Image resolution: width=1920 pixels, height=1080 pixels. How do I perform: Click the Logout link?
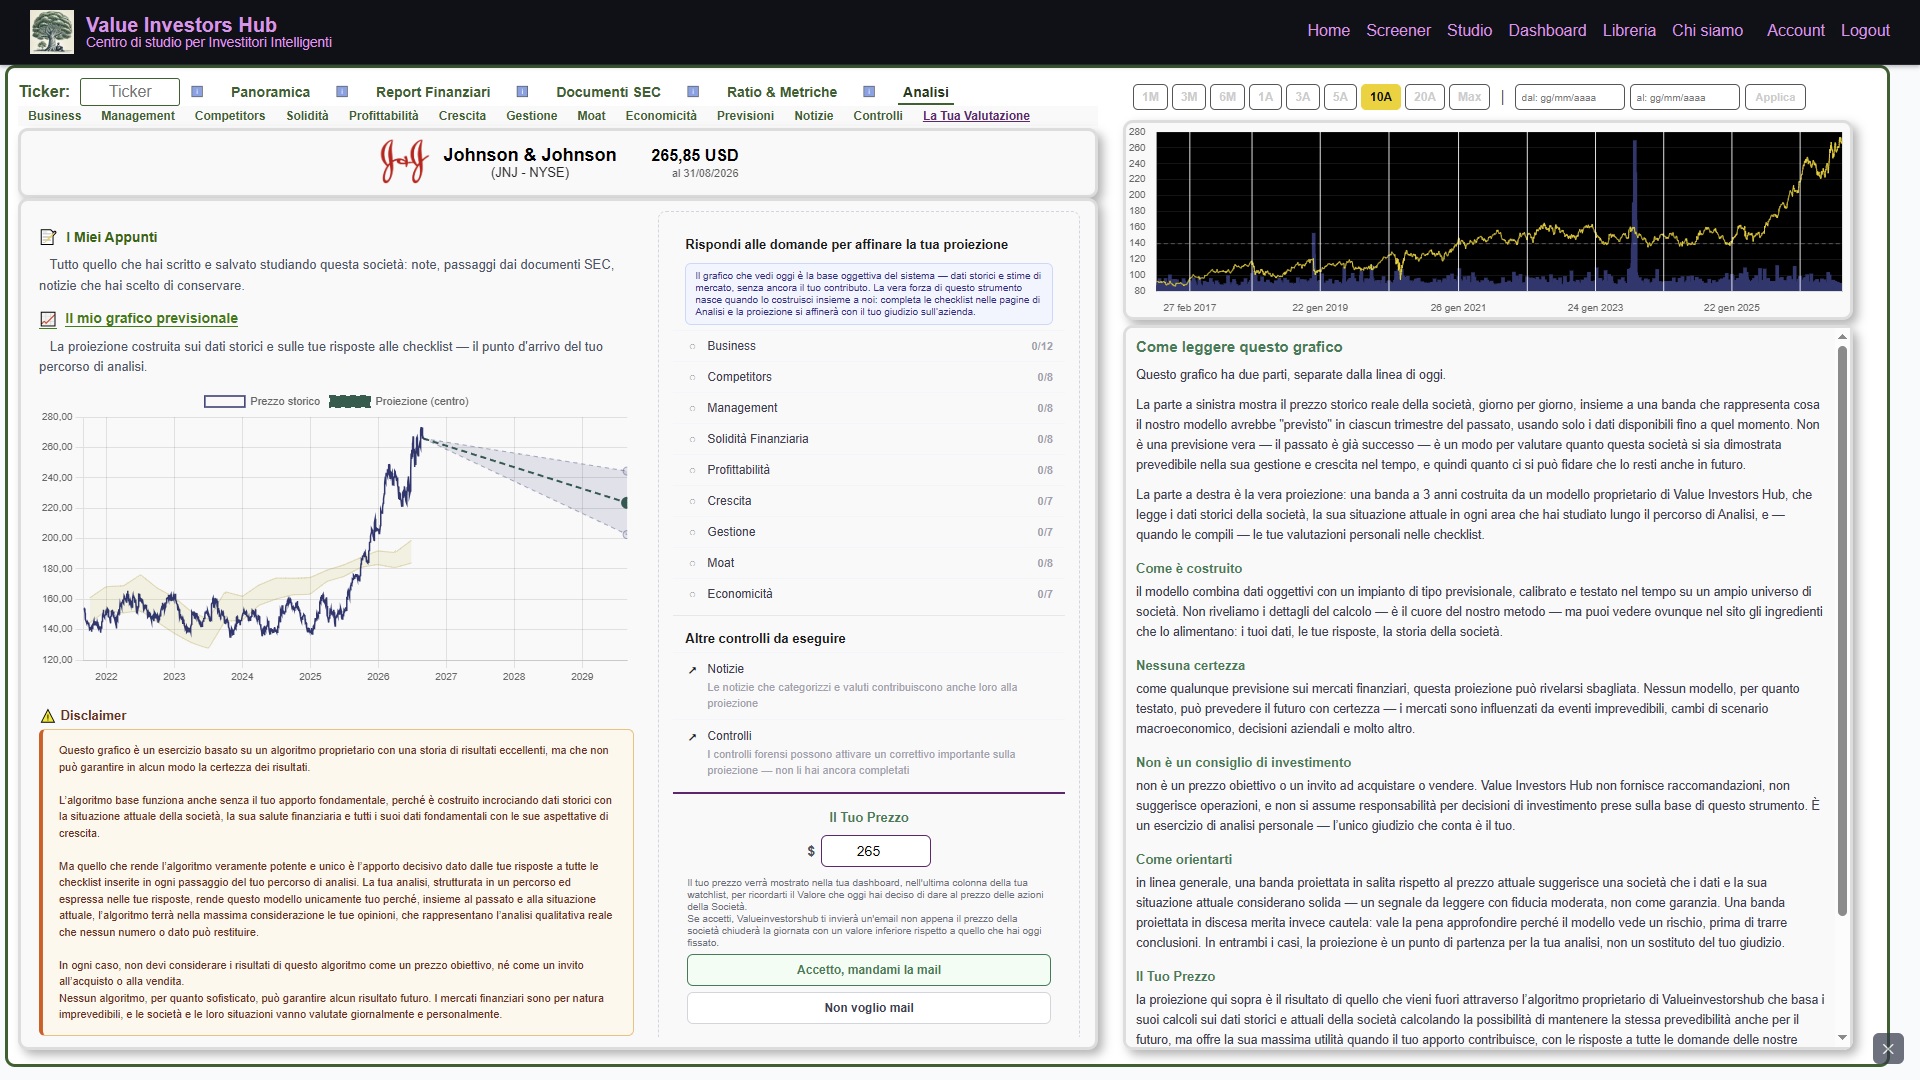tap(1865, 30)
